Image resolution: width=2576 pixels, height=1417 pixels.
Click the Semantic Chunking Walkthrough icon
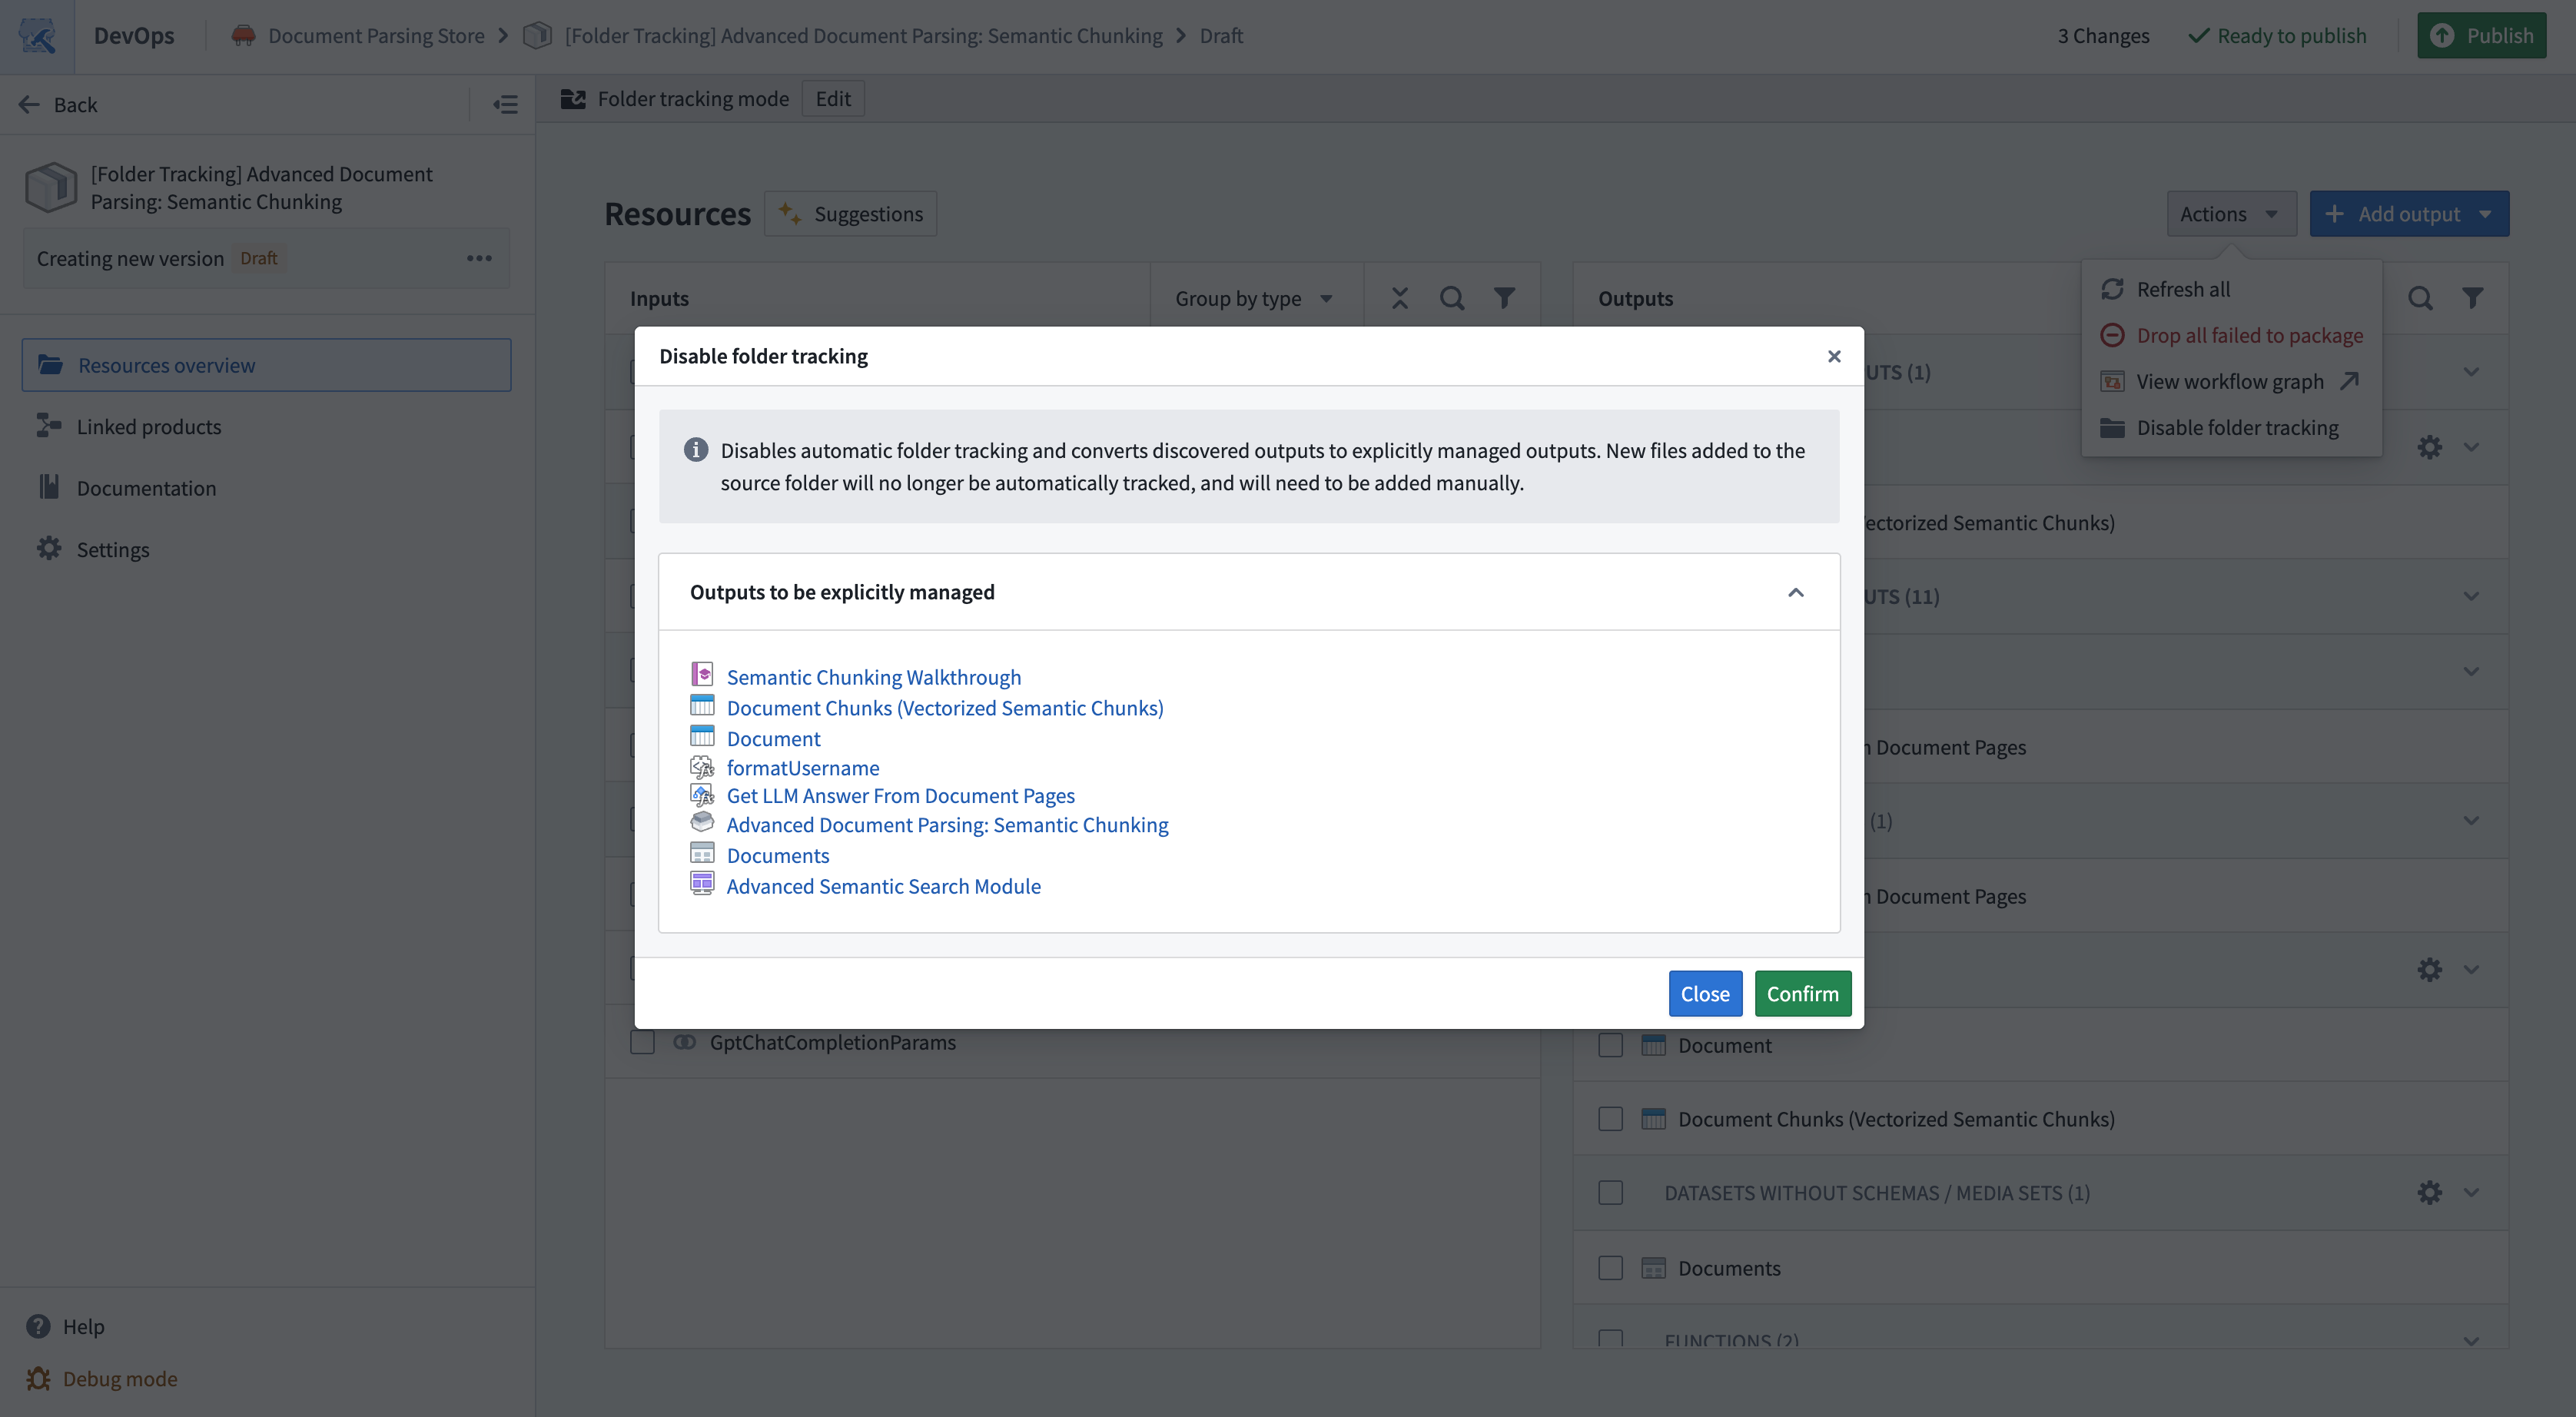(702, 674)
